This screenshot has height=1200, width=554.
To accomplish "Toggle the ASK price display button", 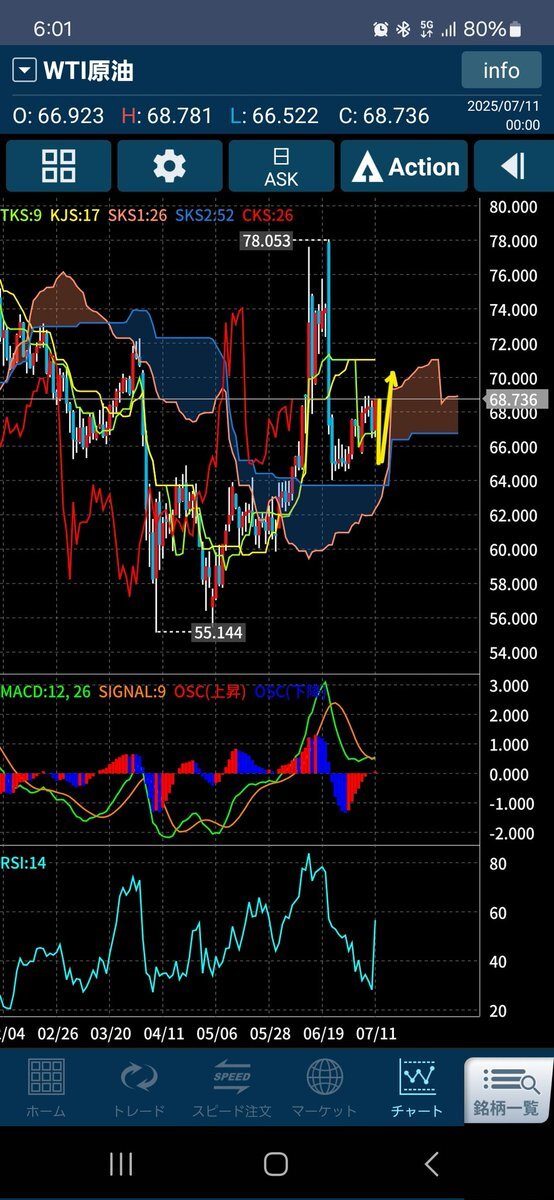I will click(x=281, y=166).
